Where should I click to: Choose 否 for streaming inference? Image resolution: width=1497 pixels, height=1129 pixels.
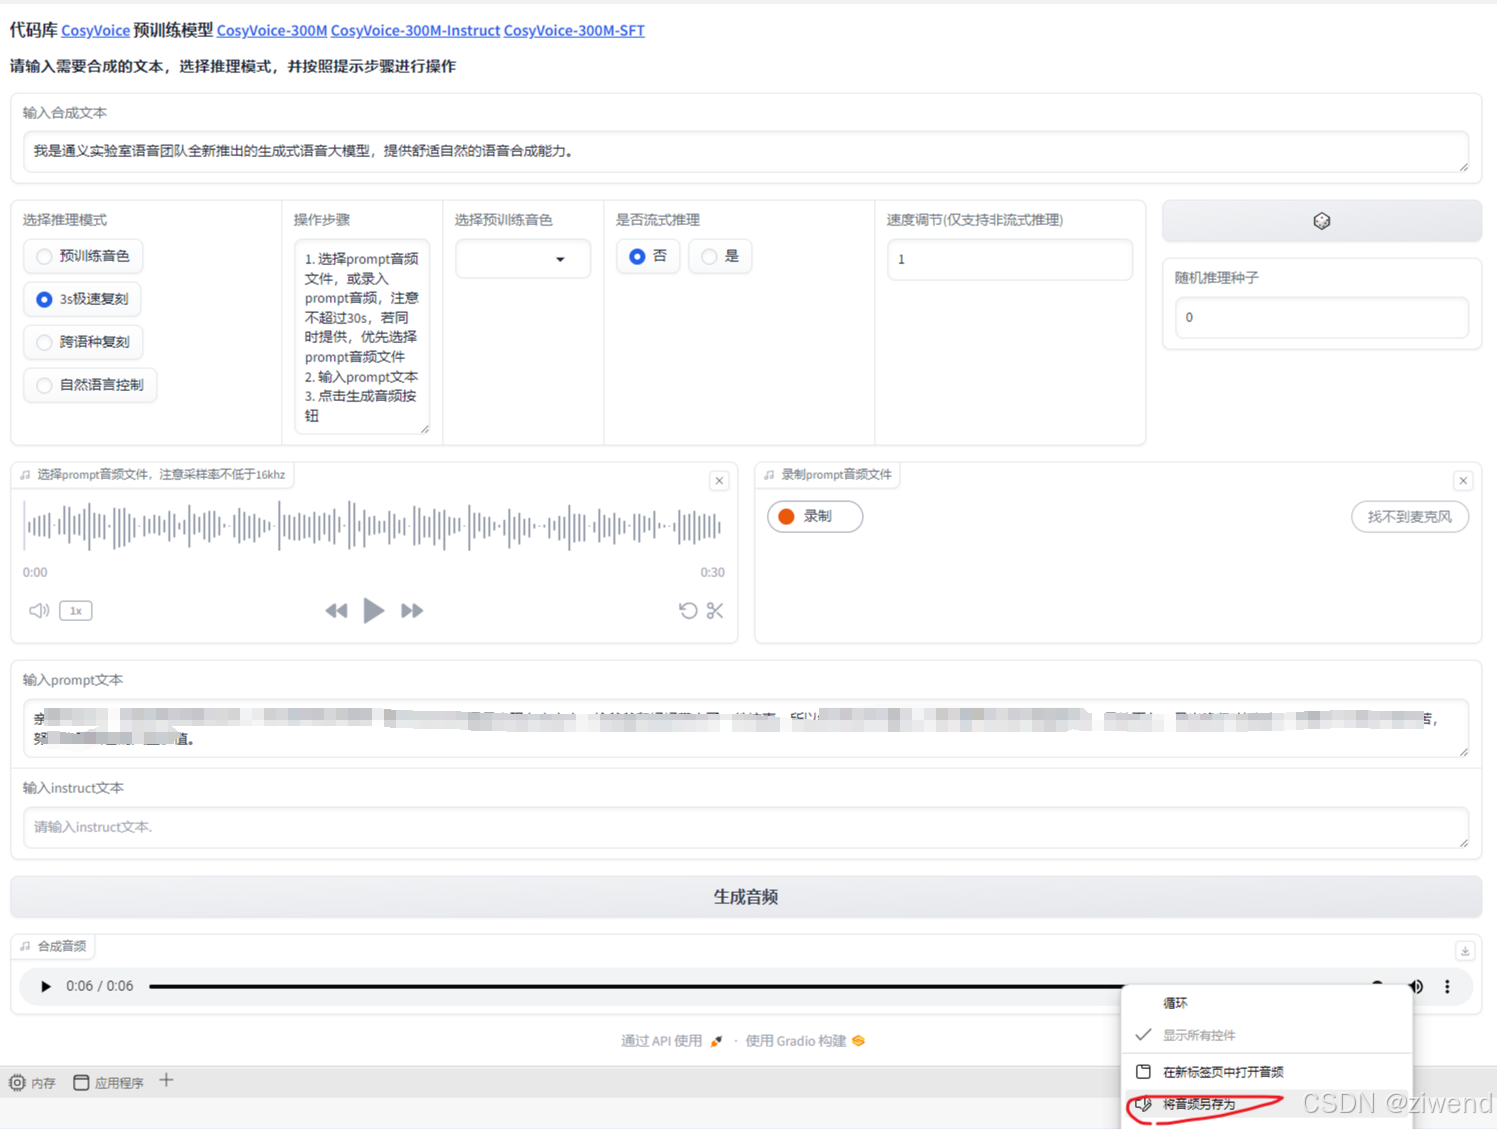[x=648, y=256]
